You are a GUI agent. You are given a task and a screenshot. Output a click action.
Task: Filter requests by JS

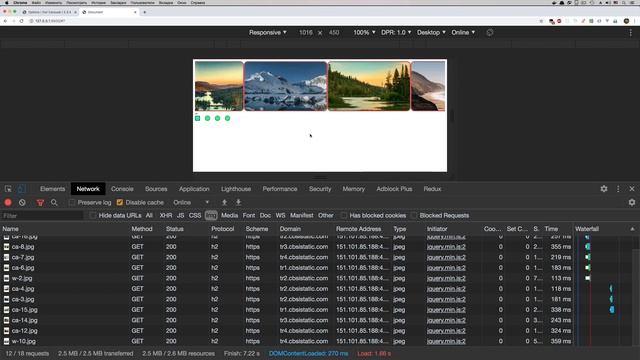tap(180, 216)
